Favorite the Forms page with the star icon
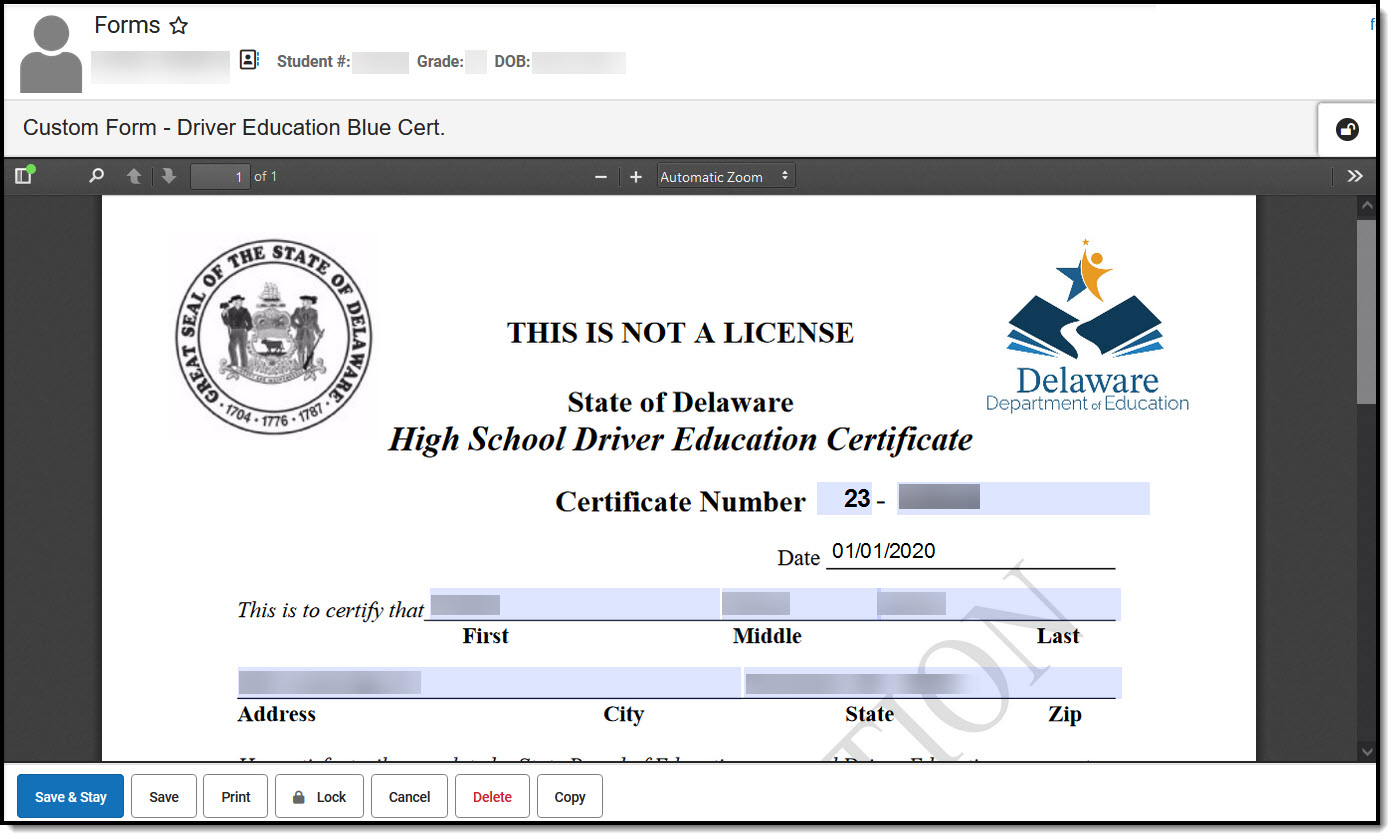Viewport: 1395px width, 840px height. pyautogui.click(x=178, y=26)
